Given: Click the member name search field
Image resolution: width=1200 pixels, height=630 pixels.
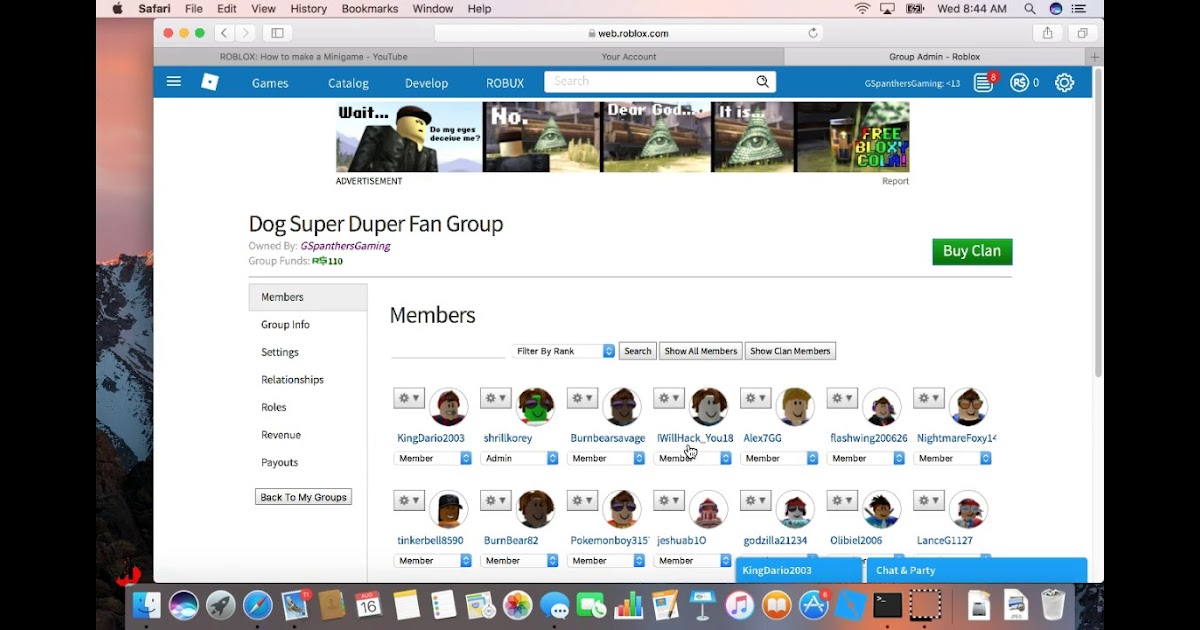Looking at the screenshot, I should point(448,350).
